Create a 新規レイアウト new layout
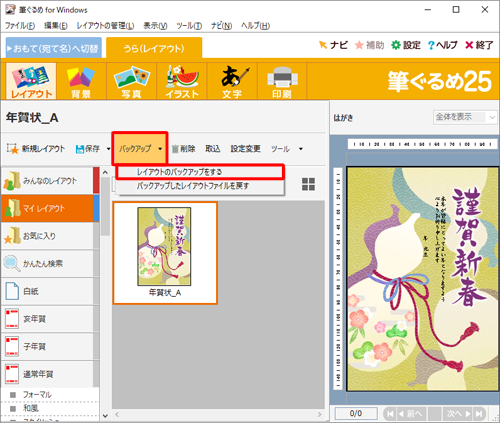The width and height of the screenshot is (500, 423). click(x=36, y=149)
